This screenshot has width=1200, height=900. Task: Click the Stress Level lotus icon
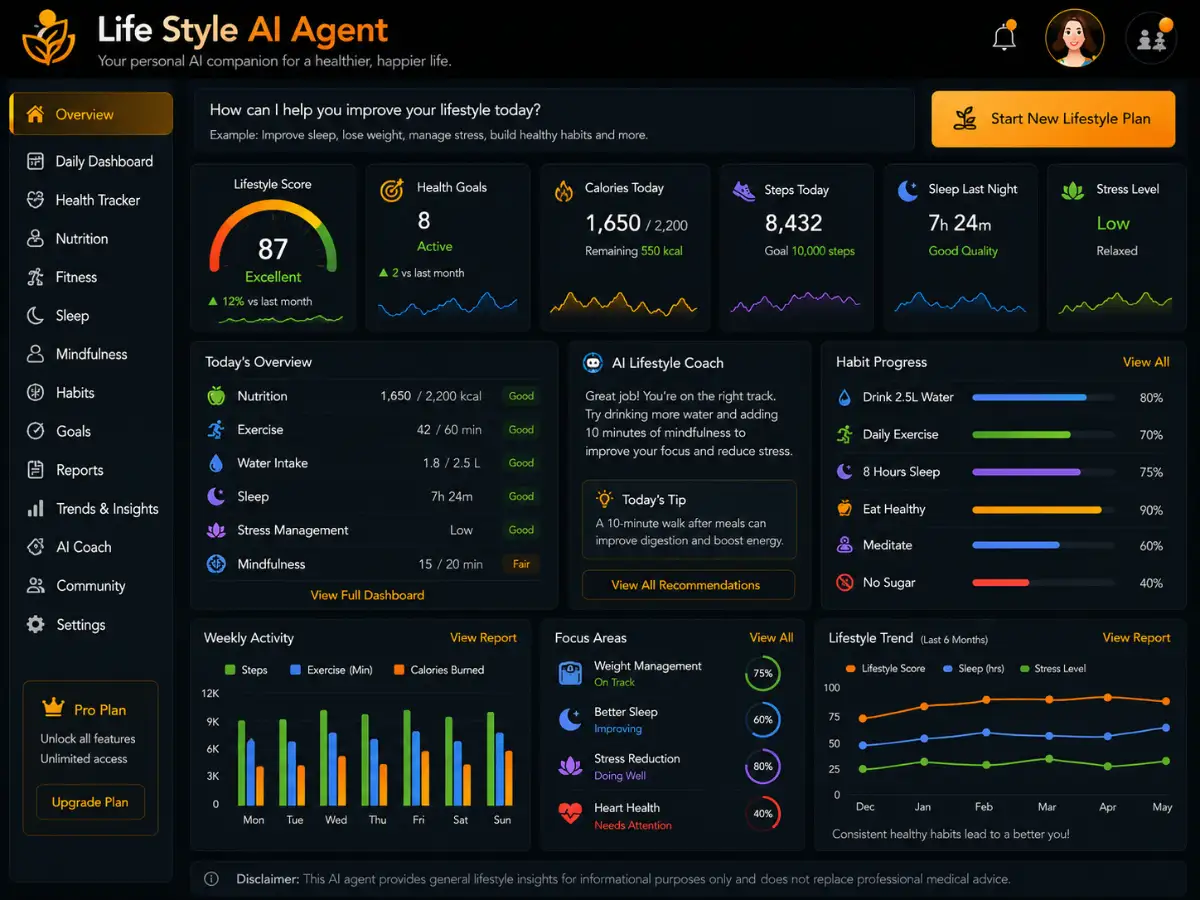(1072, 190)
